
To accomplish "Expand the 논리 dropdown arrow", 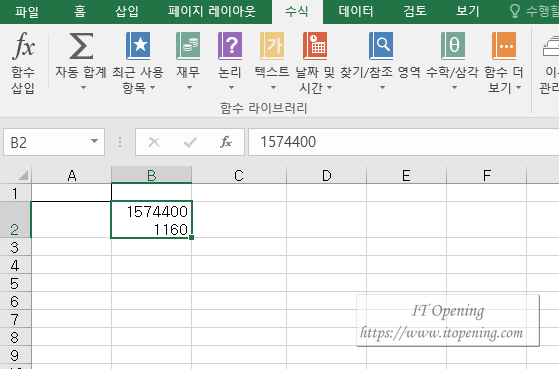I will pos(231,87).
